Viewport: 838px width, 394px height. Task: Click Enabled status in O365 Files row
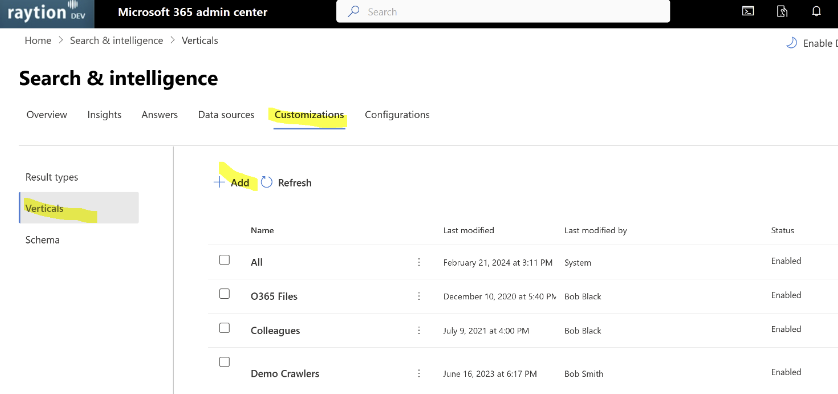point(786,295)
